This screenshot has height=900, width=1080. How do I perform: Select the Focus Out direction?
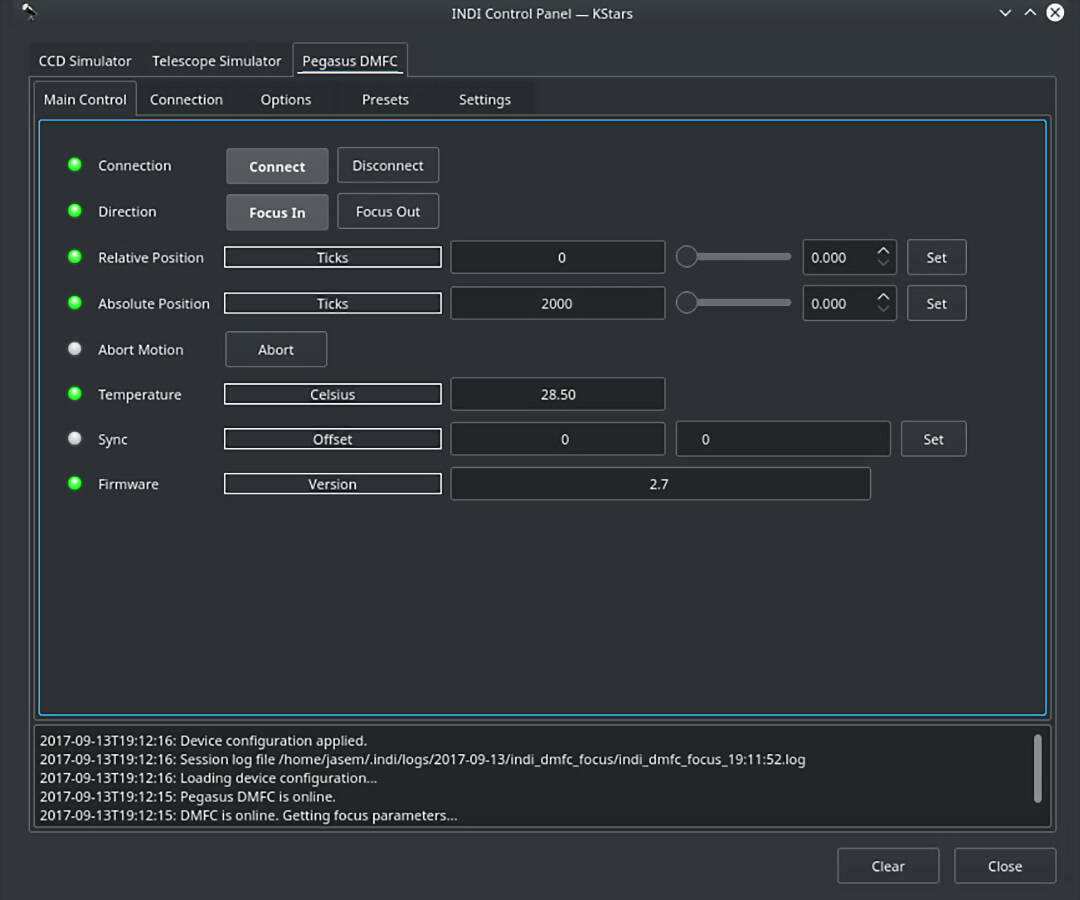click(x=388, y=212)
